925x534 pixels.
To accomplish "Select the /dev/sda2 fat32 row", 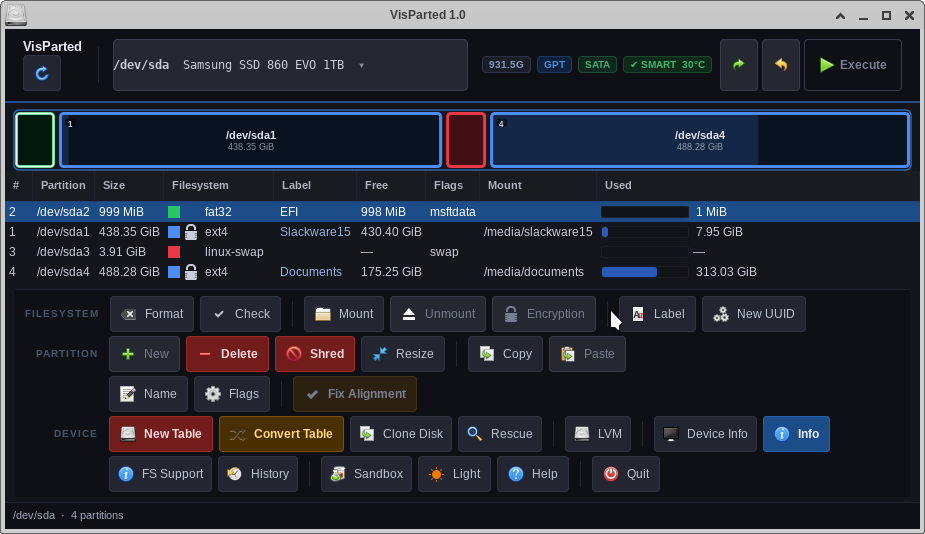I will coord(462,212).
